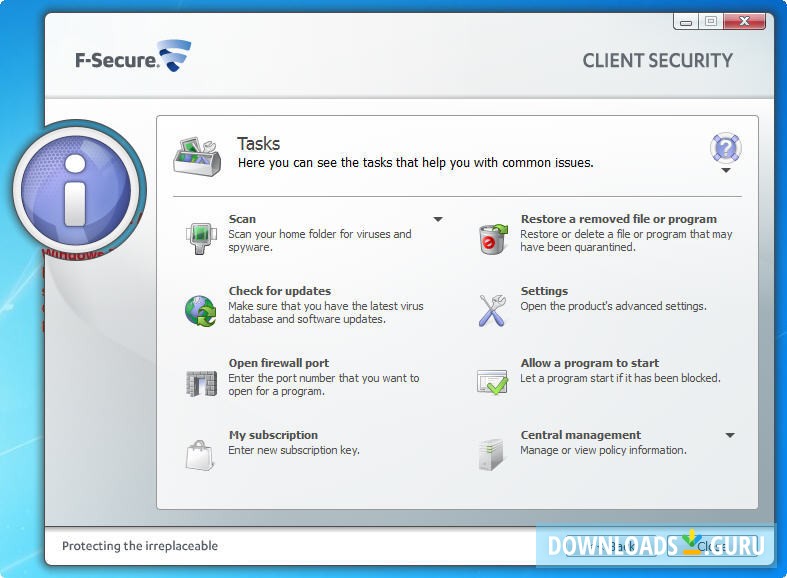Image resolution: width=787 pixels, height=578 pixels.
Task: Close the F-Secure window with the red X
Action: click(x=744, y=21)
